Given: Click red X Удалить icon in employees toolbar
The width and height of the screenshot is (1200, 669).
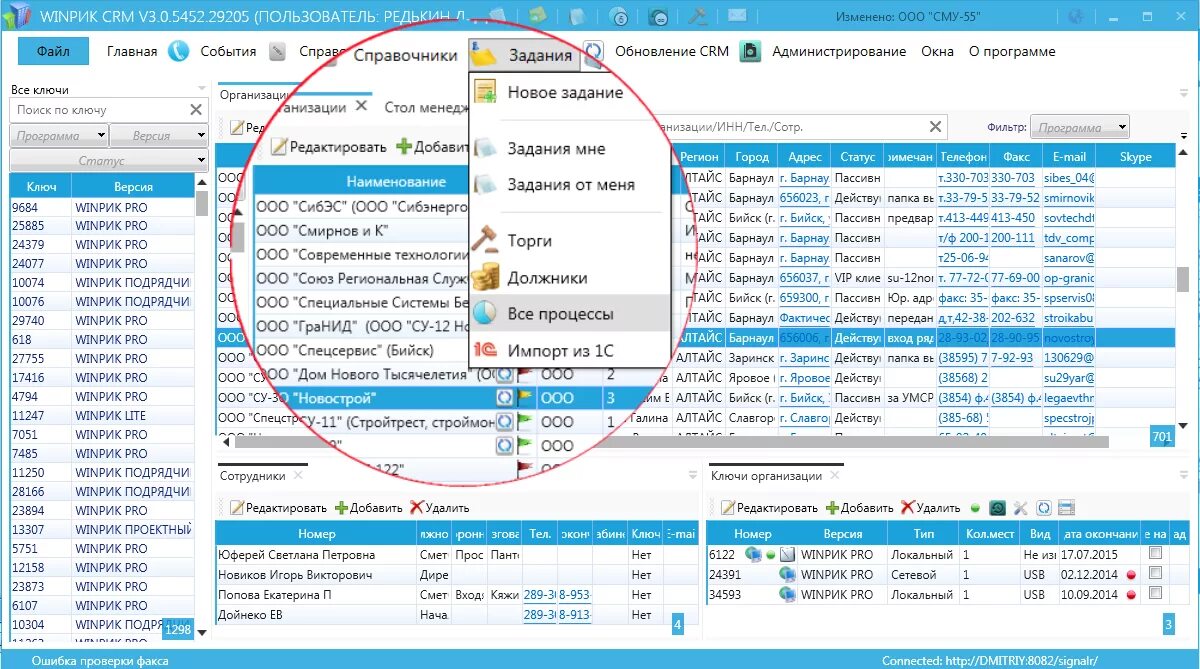Looking at the screenshot, I should pos(416,508).
